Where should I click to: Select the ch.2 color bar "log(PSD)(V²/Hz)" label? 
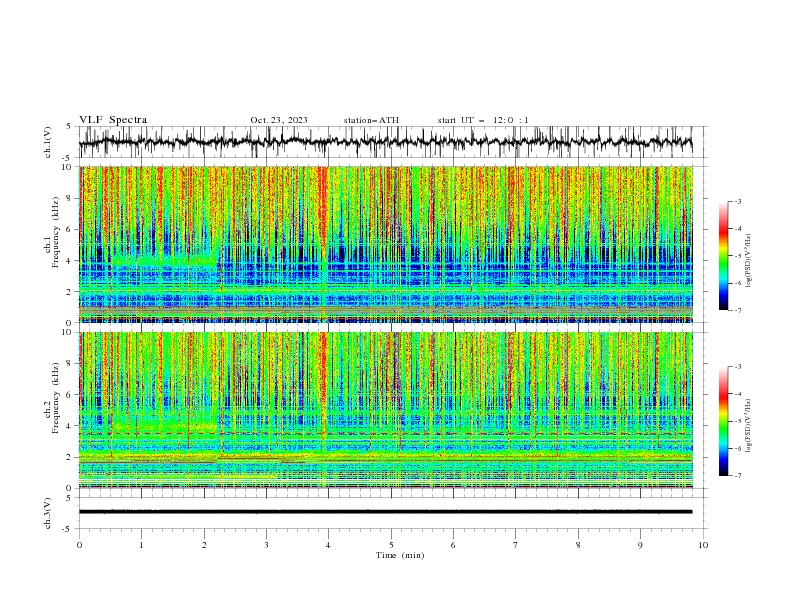748,426
